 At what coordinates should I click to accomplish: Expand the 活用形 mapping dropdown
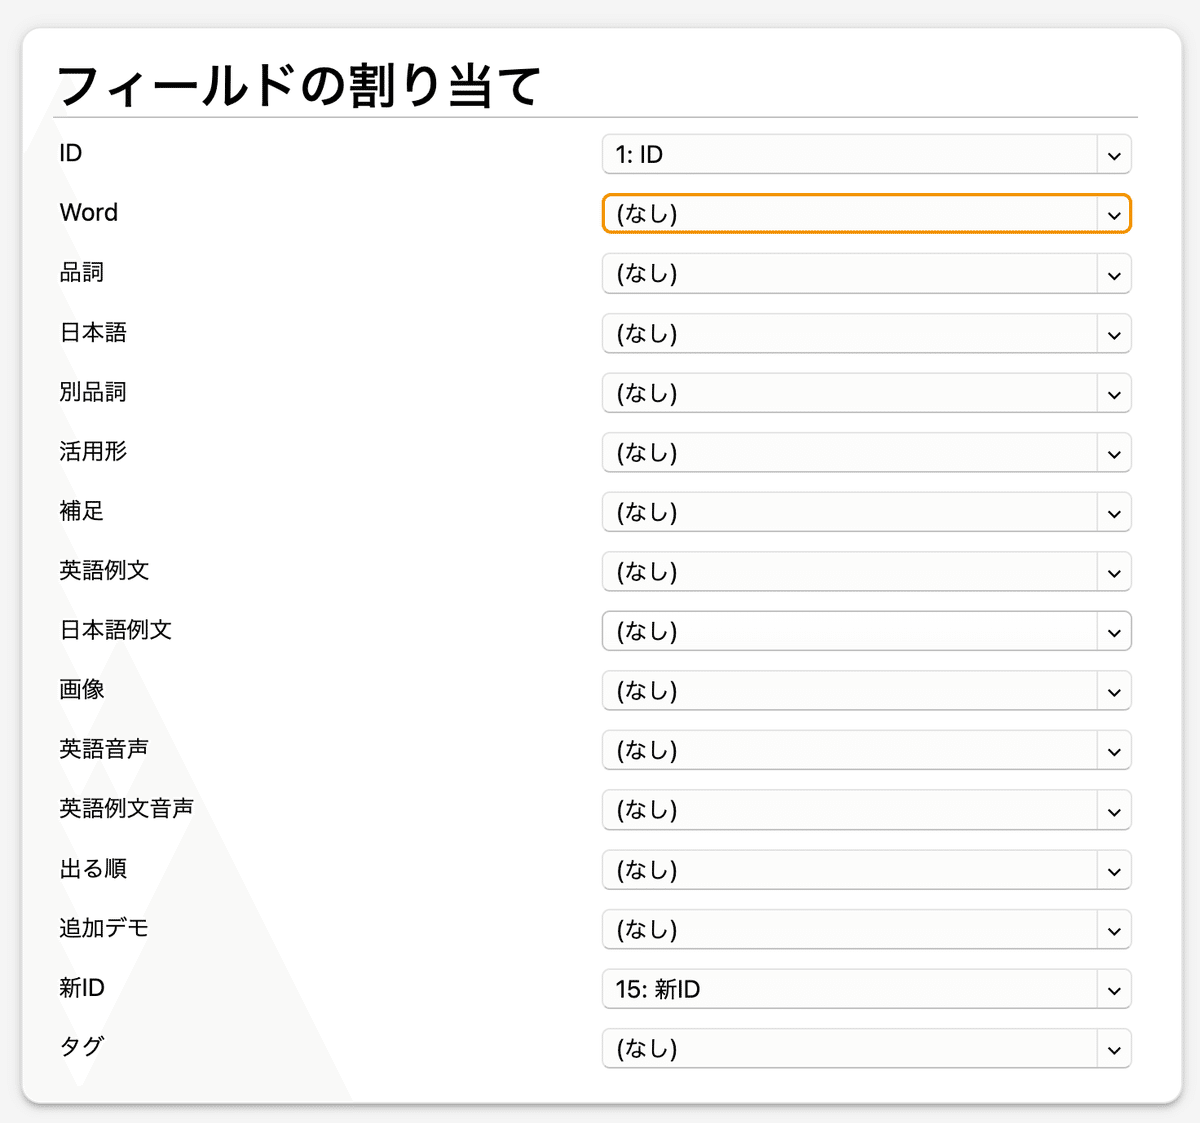coord(866,452)
